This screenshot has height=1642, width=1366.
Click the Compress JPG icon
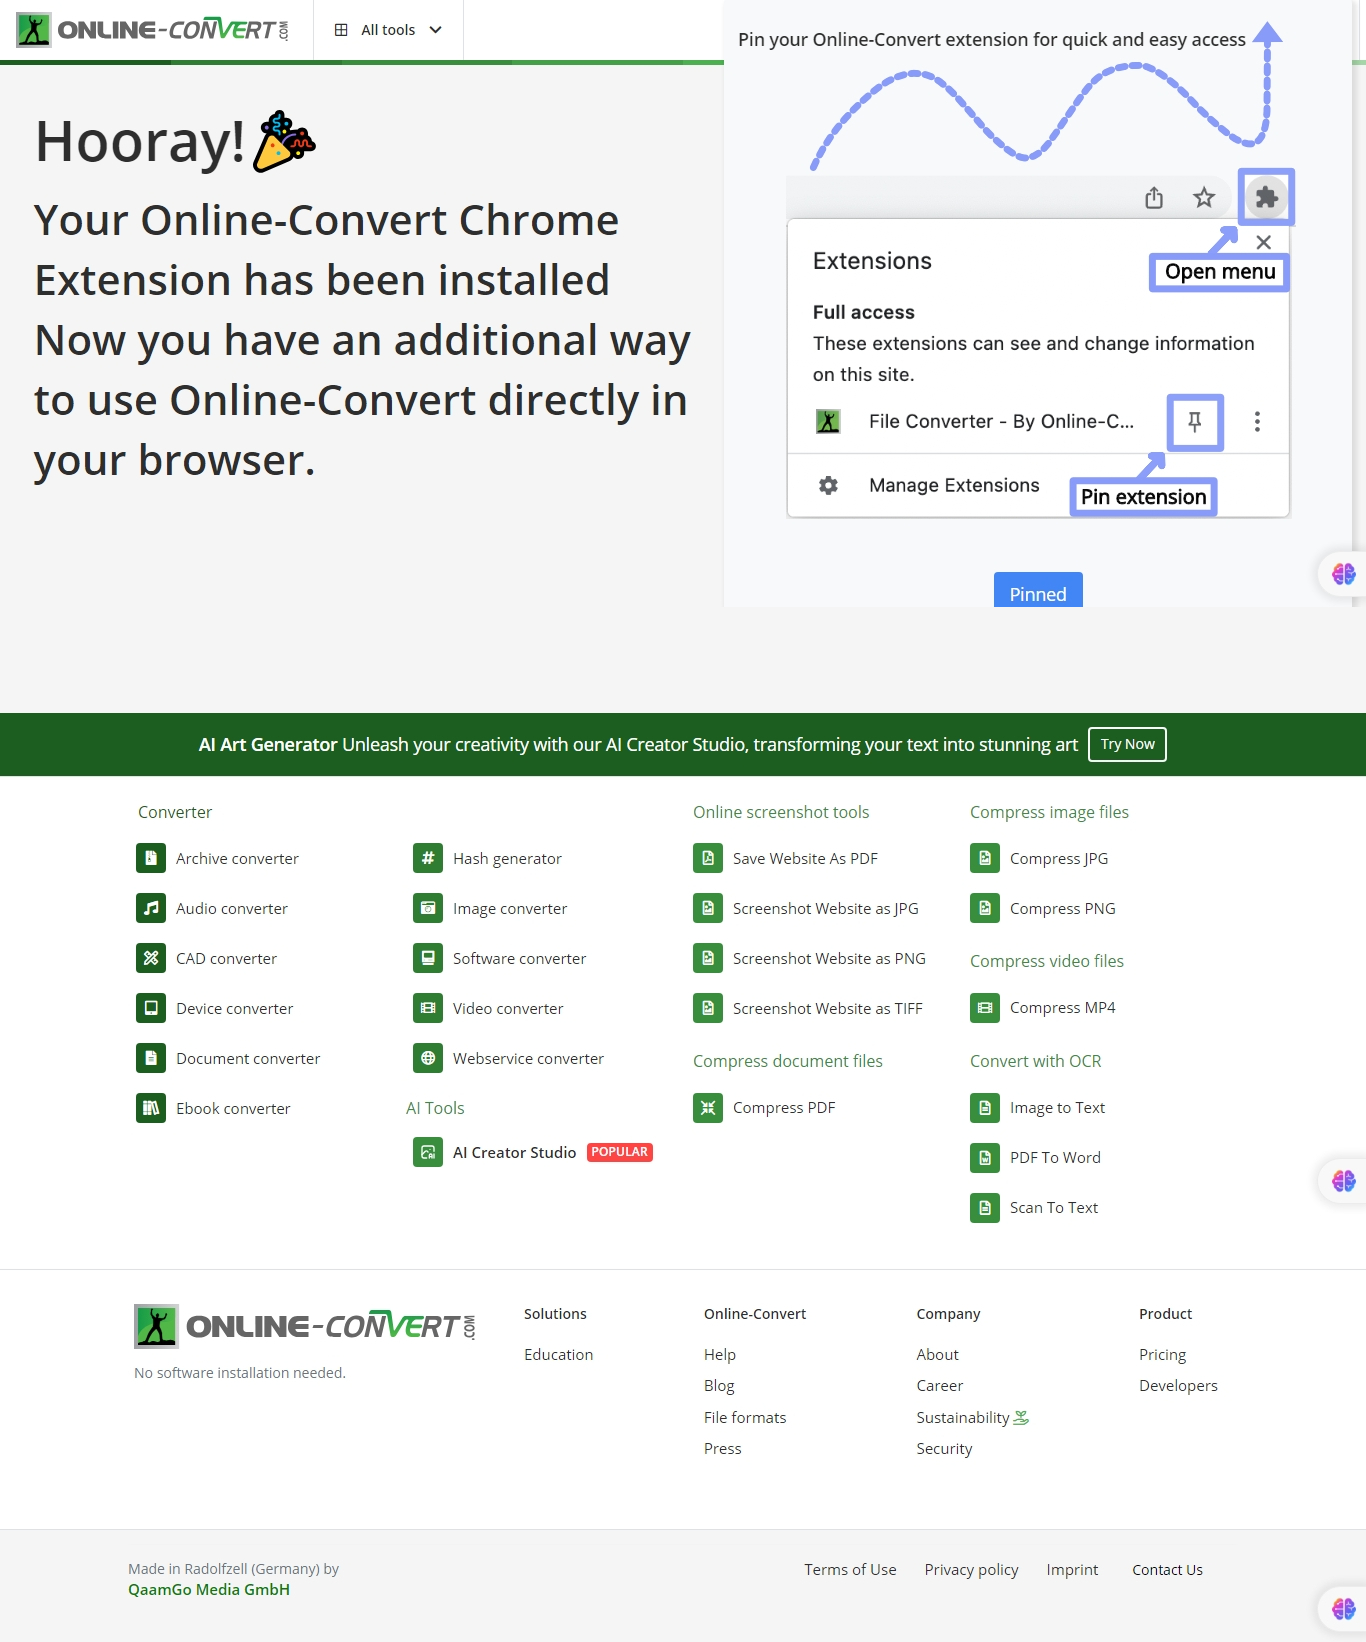pyautogui.click(x=985, y=858)
